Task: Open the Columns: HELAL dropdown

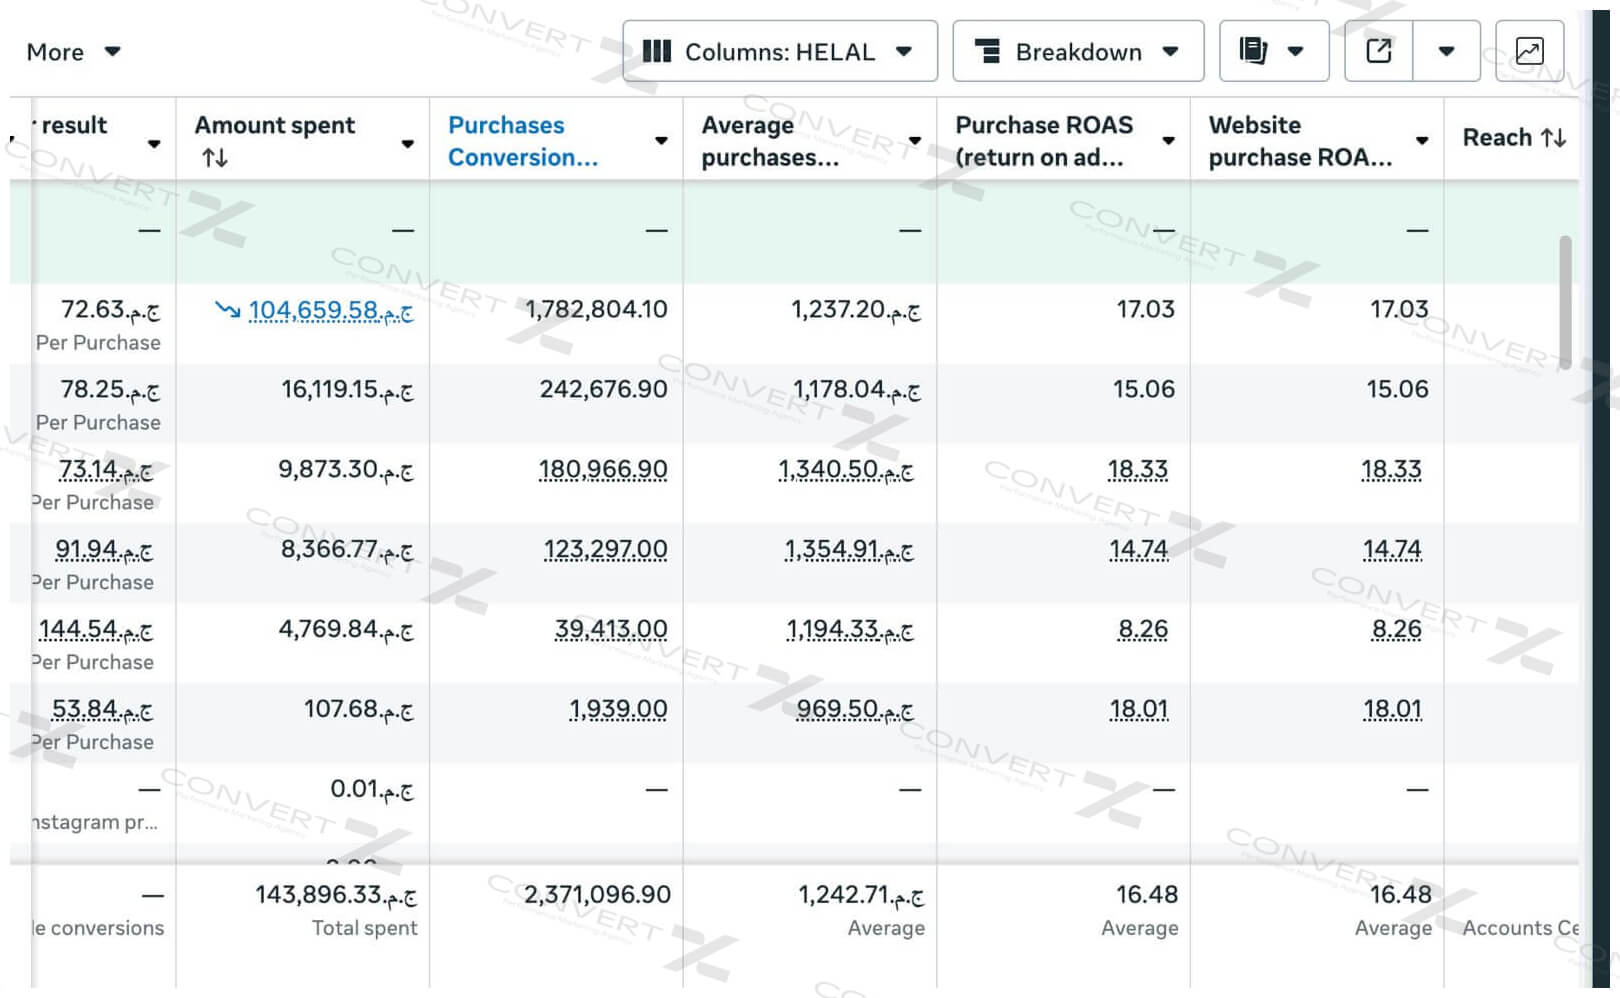Action: tap(779, 51)
